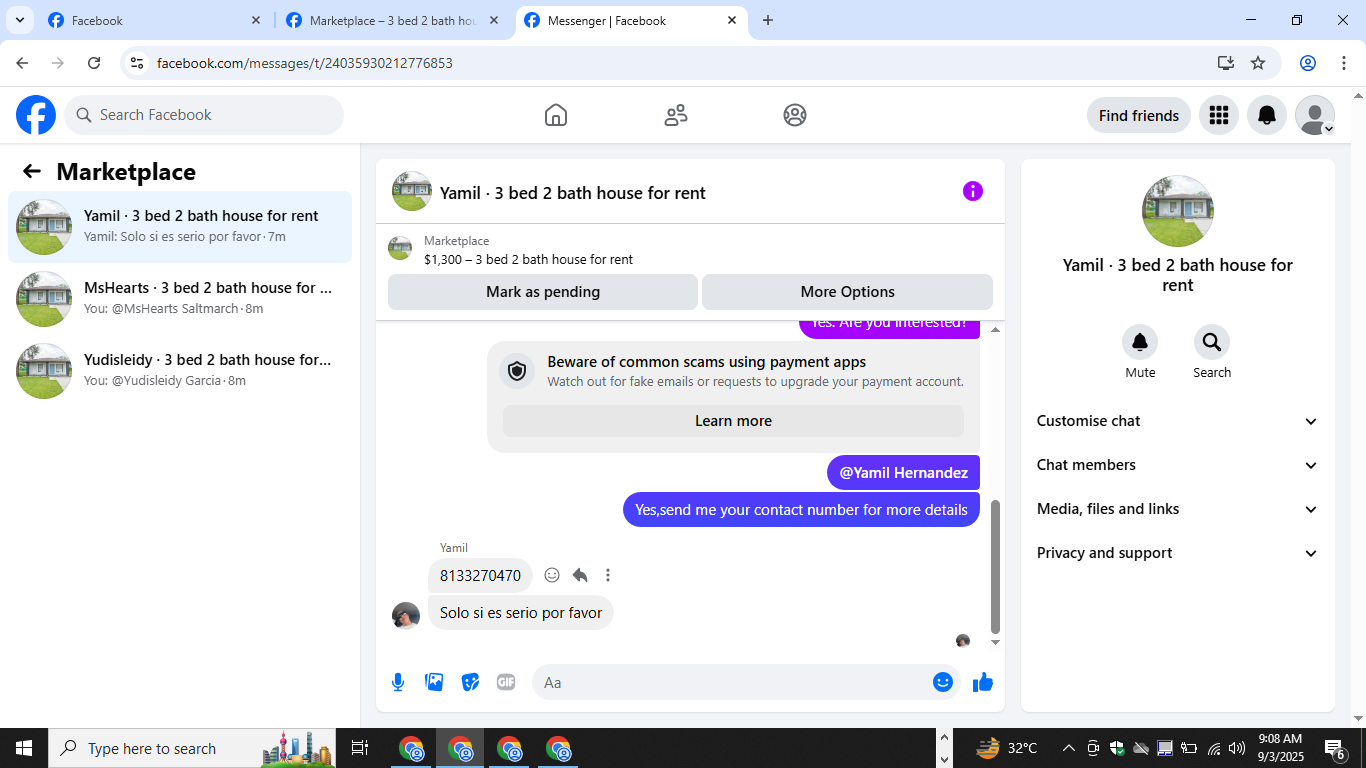Image resolution: width=1366 pixels, height=768 pixels.
Task: Click the Windows taskbar search box
Action: click(192, 748)
